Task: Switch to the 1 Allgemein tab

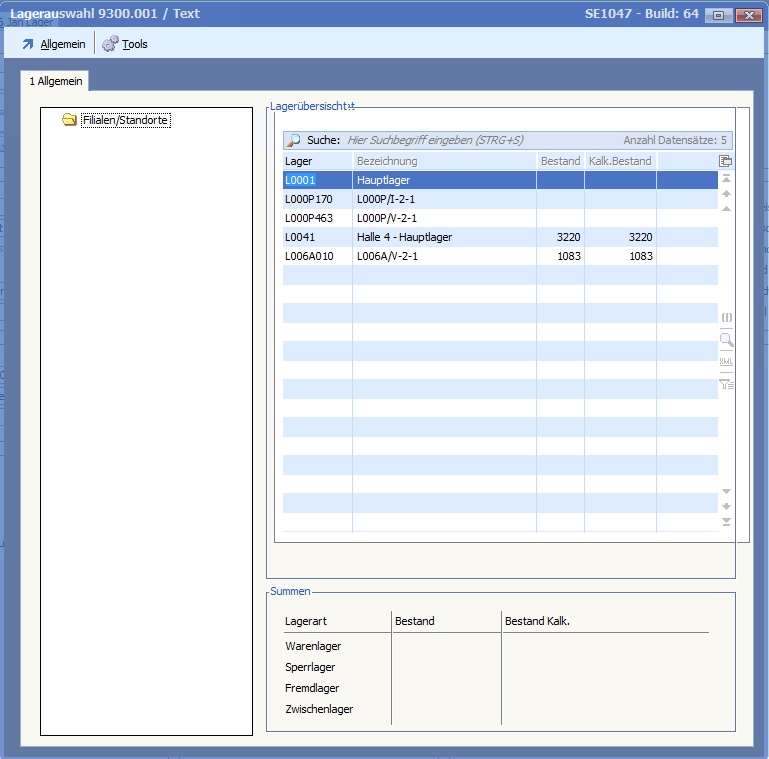Action: tap(55, 81)
